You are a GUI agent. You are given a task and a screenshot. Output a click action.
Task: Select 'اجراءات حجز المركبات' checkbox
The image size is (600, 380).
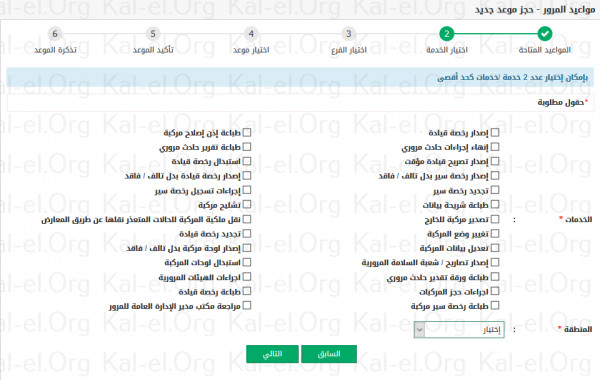click(x=495, y=291)
